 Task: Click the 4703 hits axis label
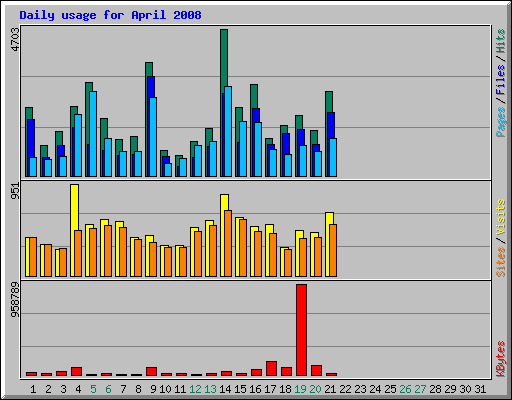(15, 40)
